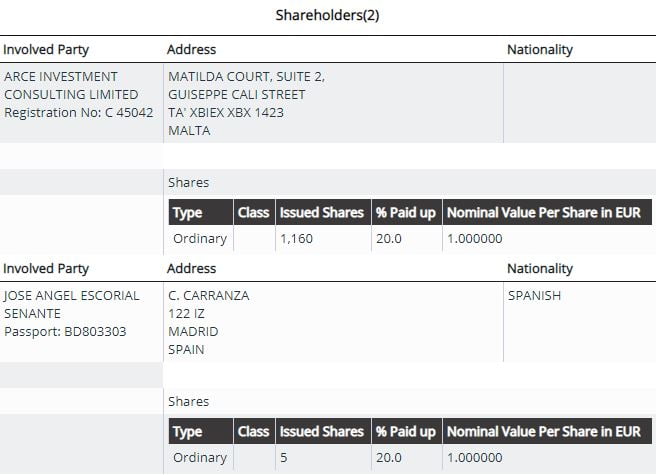Click the SPAIN country line
This screenshot has width=660, height=475.
[187, 350]
